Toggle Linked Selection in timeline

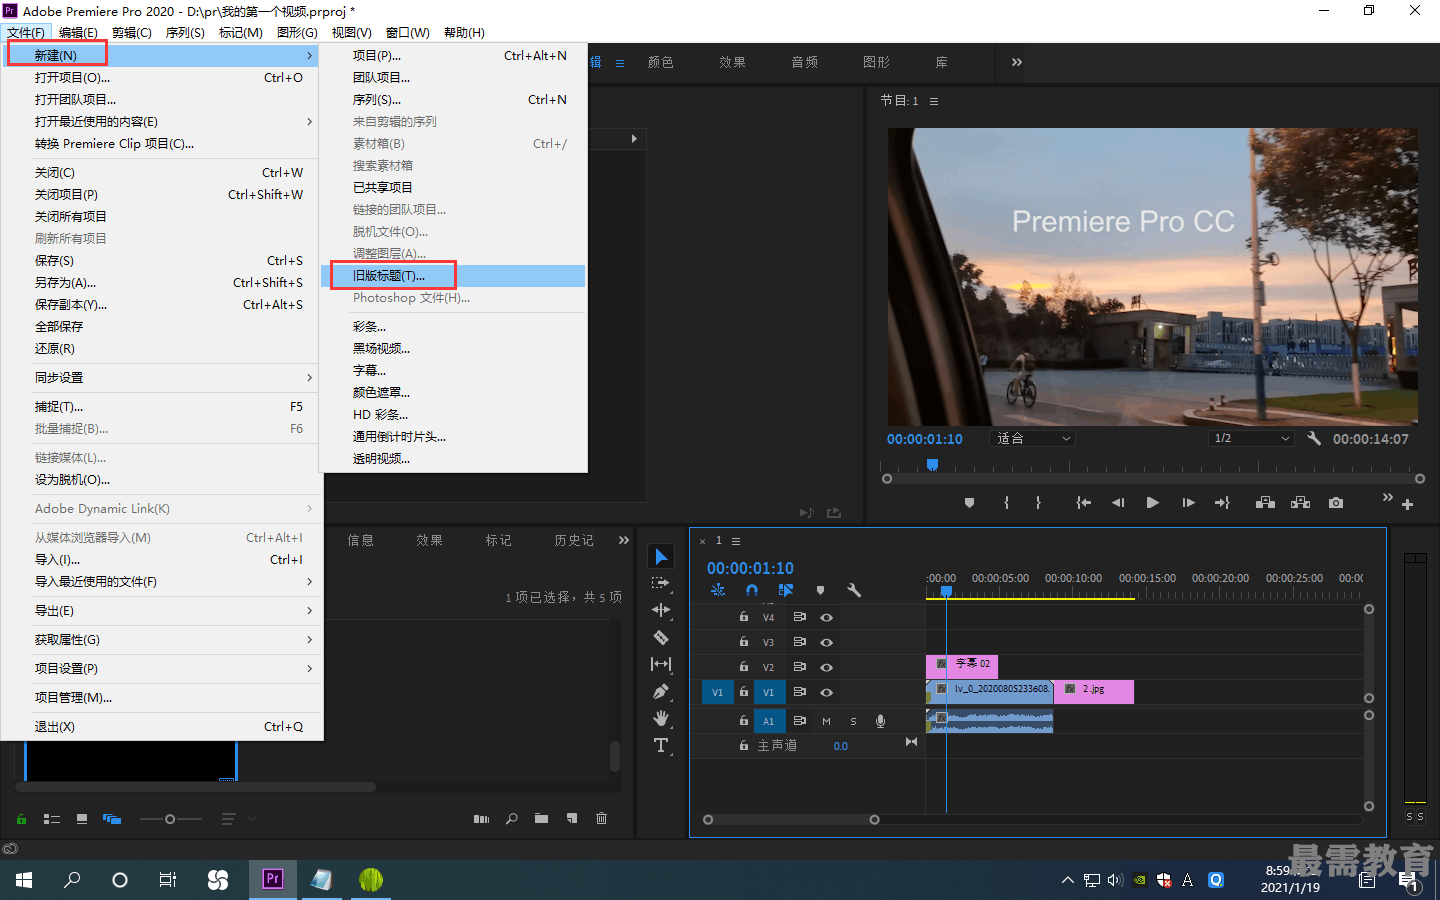(786, 590)
